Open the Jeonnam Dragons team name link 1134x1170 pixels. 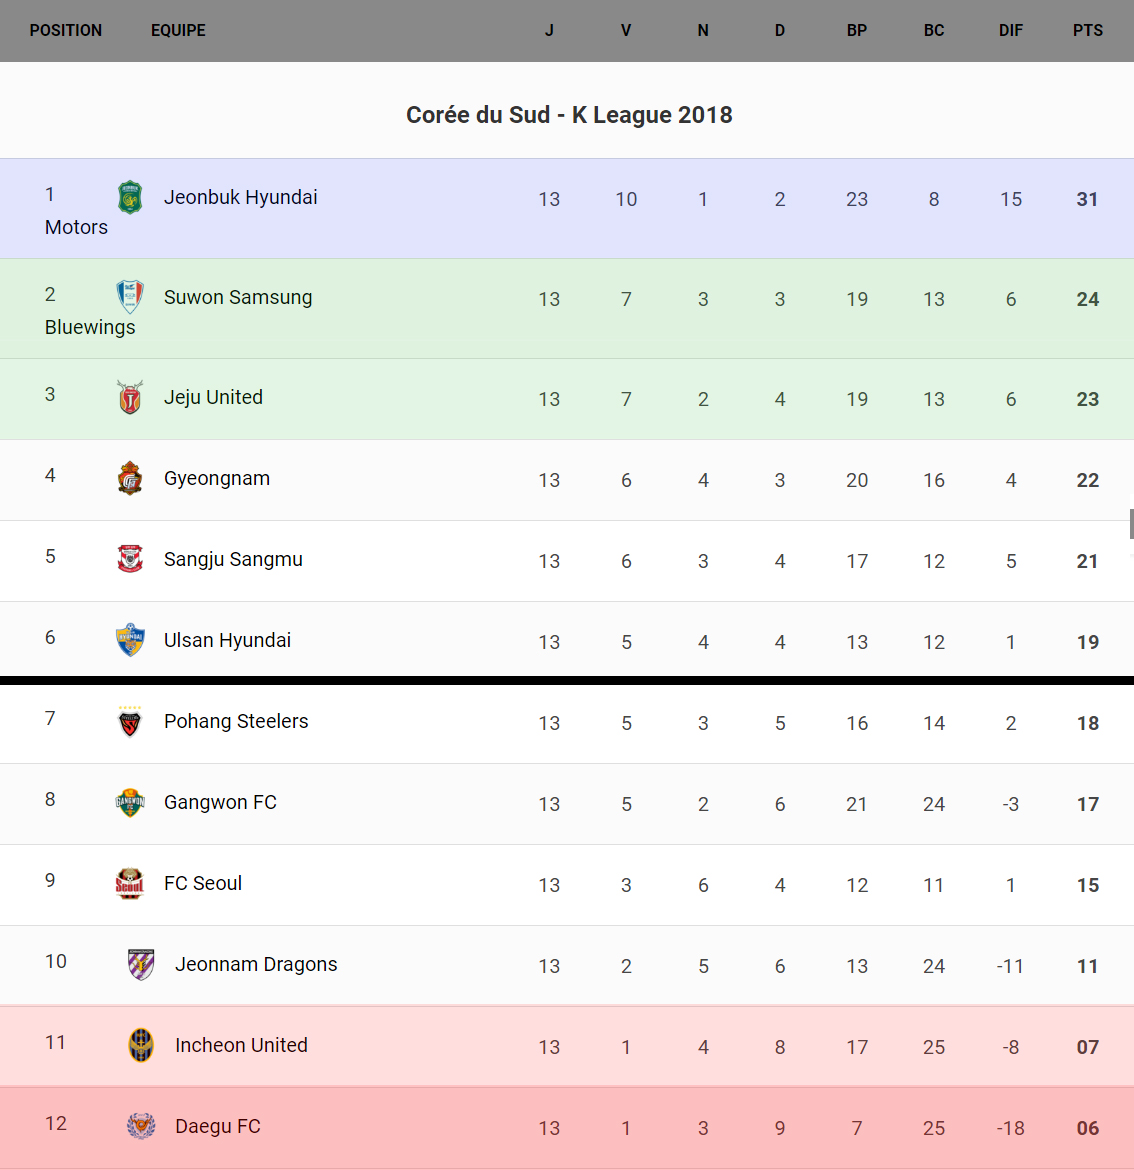tap(256, 964)
